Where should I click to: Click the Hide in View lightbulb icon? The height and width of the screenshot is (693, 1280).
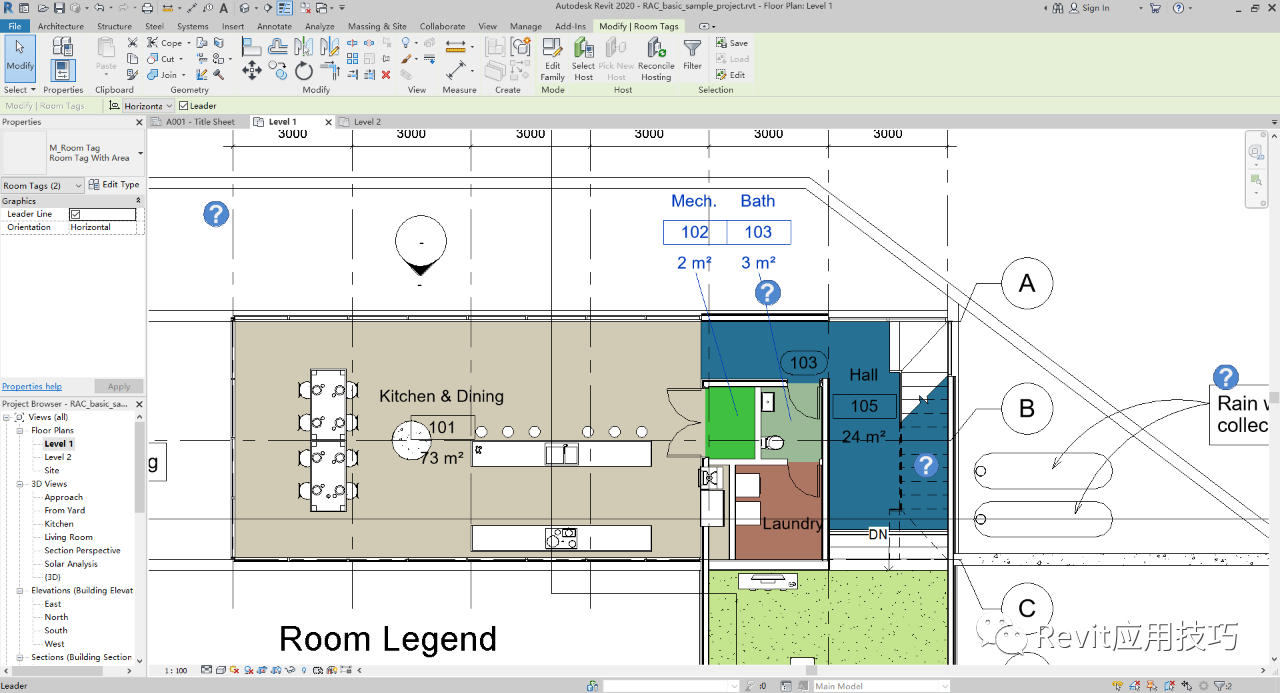[x=406, y=43]
